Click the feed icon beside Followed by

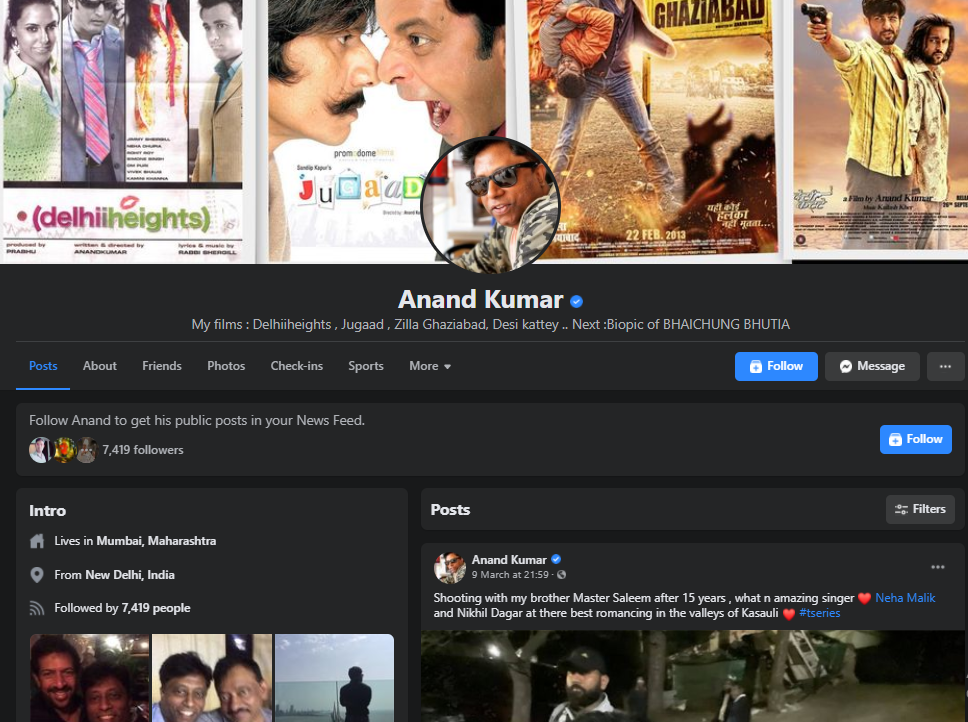(37, 608)
